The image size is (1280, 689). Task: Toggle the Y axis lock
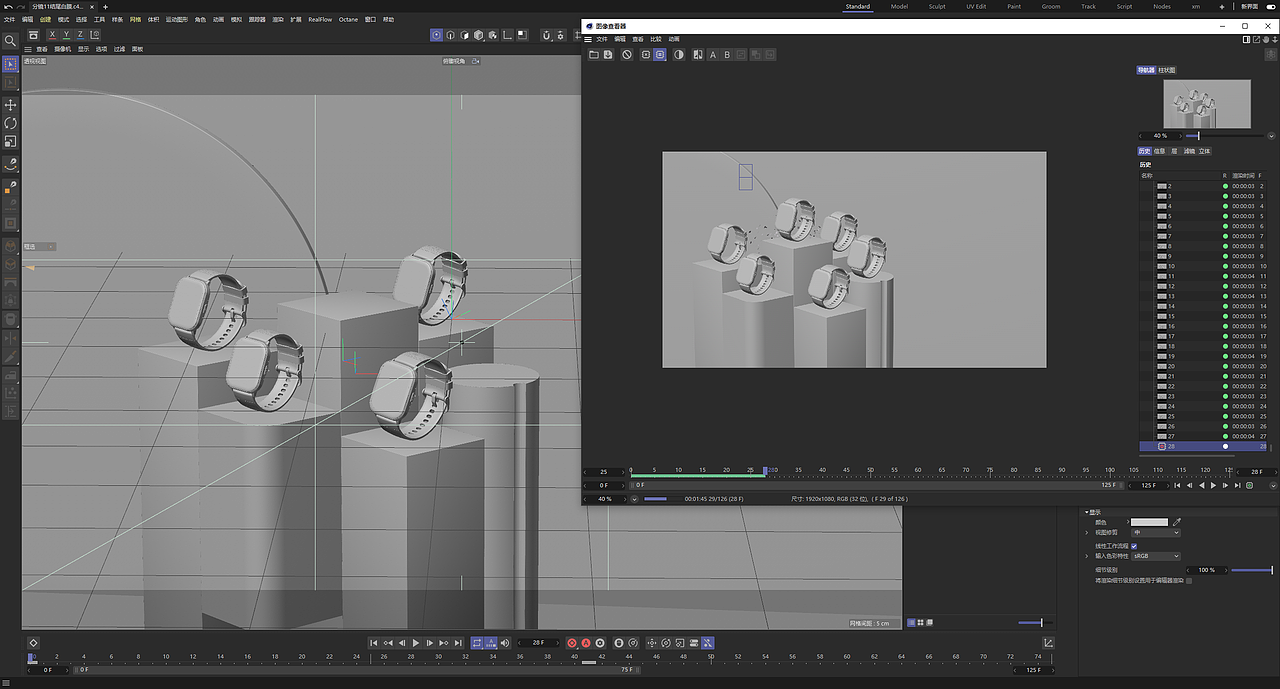click(x=66, y=35)
